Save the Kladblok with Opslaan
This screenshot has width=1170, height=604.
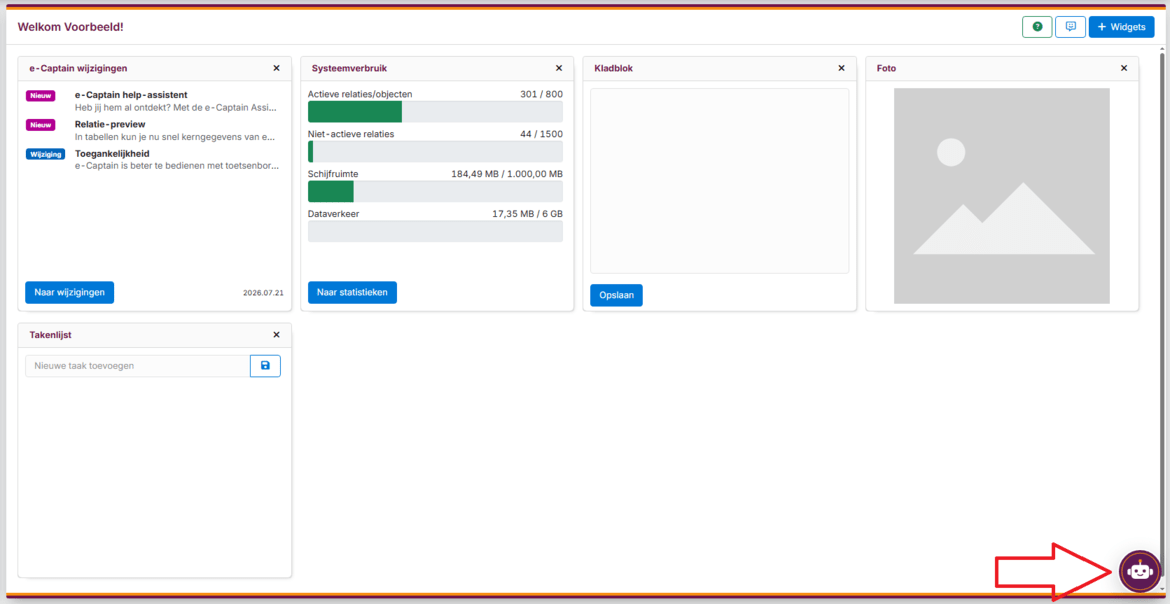616,295
